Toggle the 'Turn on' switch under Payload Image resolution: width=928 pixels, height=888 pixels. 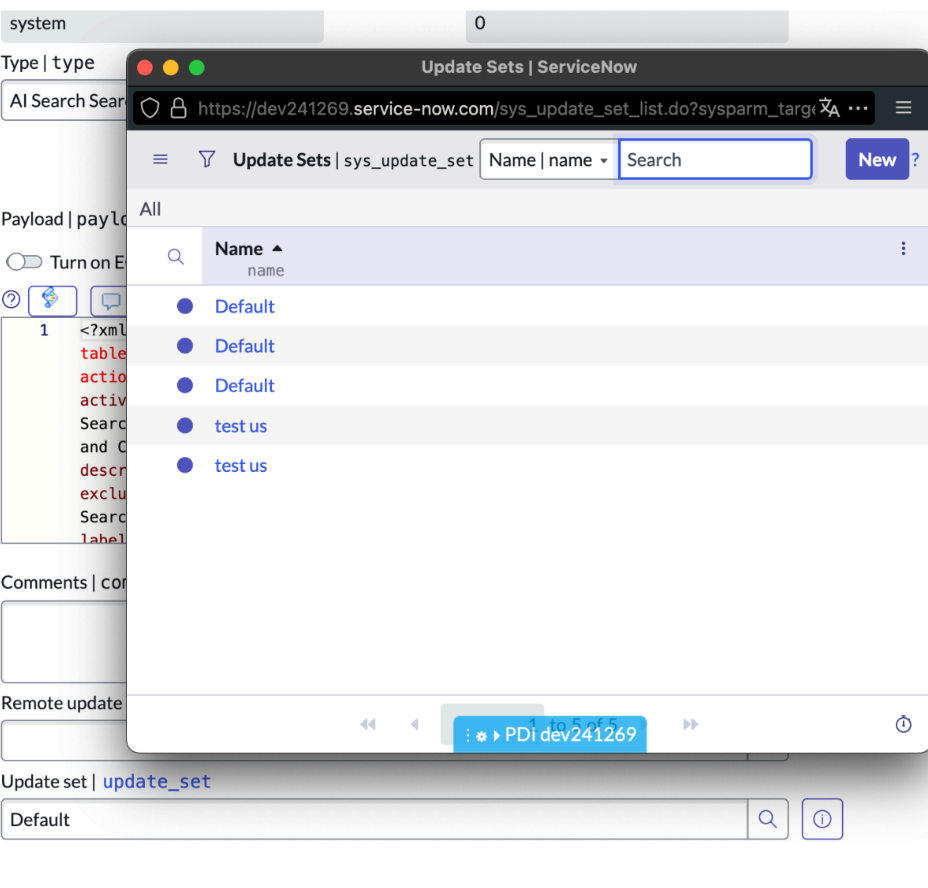[24, 262]
